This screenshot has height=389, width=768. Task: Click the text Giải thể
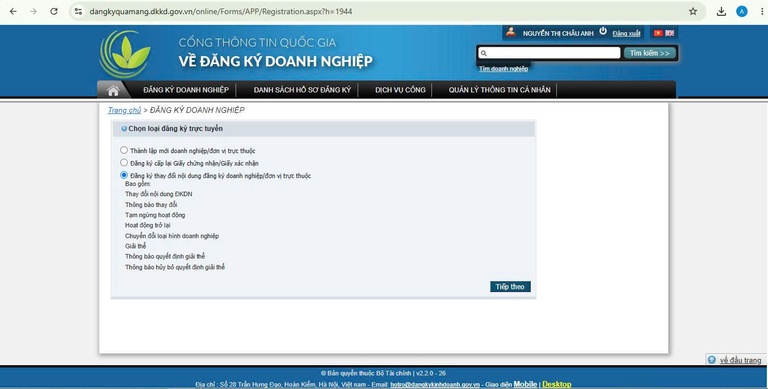click(135, 246)
